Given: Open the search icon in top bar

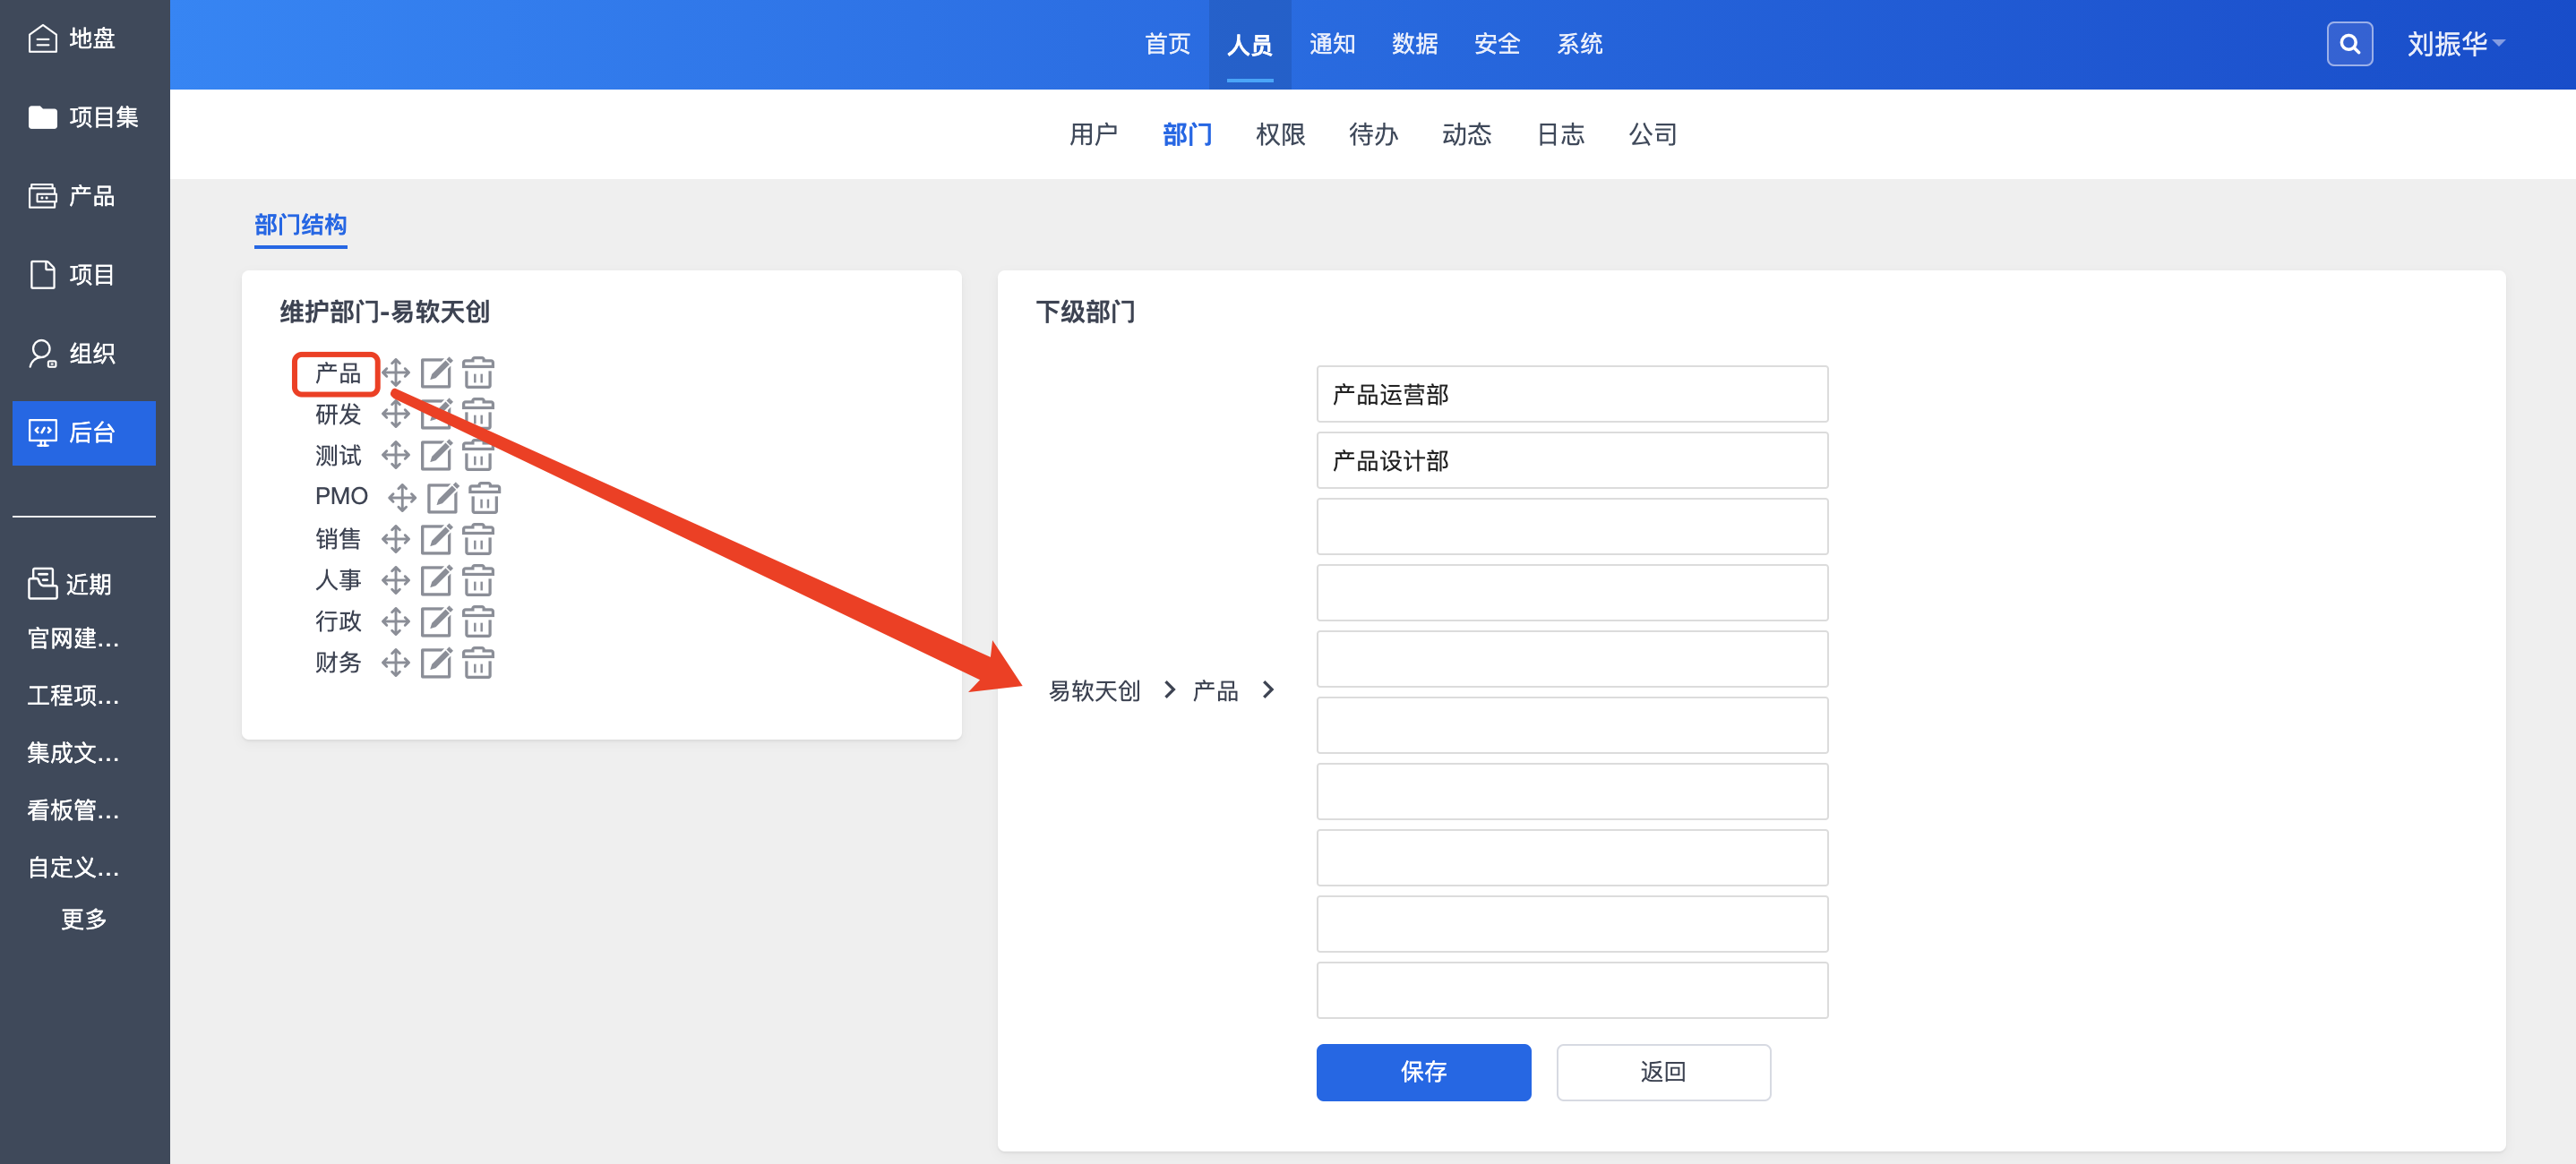Looking at the screenshot, I should coord(2349,44).
